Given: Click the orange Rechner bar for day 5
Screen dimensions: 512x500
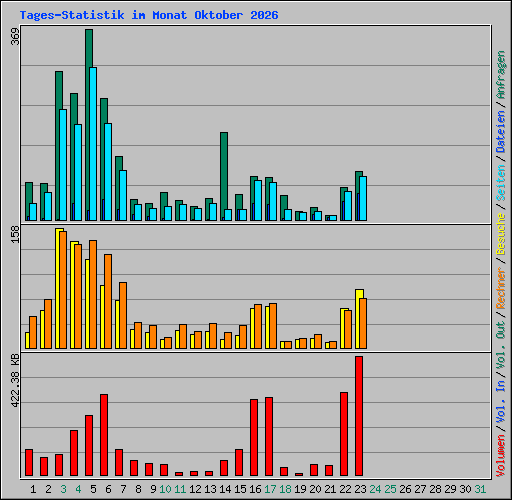Looking at the screenshot, I should pyautogui.click(x=93, y=294).
